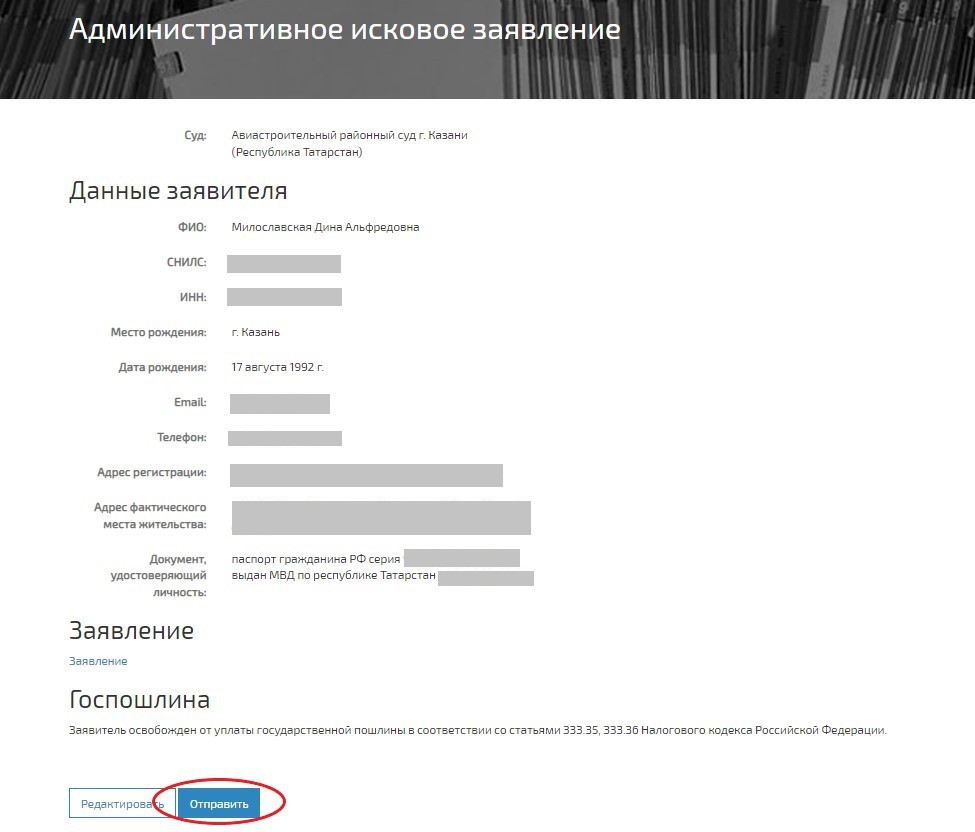Image resolution: width=975 pixels, height=832 pixels.
Task: Click text паспорт гражданина РФ серия
Action: pos(316,559)
